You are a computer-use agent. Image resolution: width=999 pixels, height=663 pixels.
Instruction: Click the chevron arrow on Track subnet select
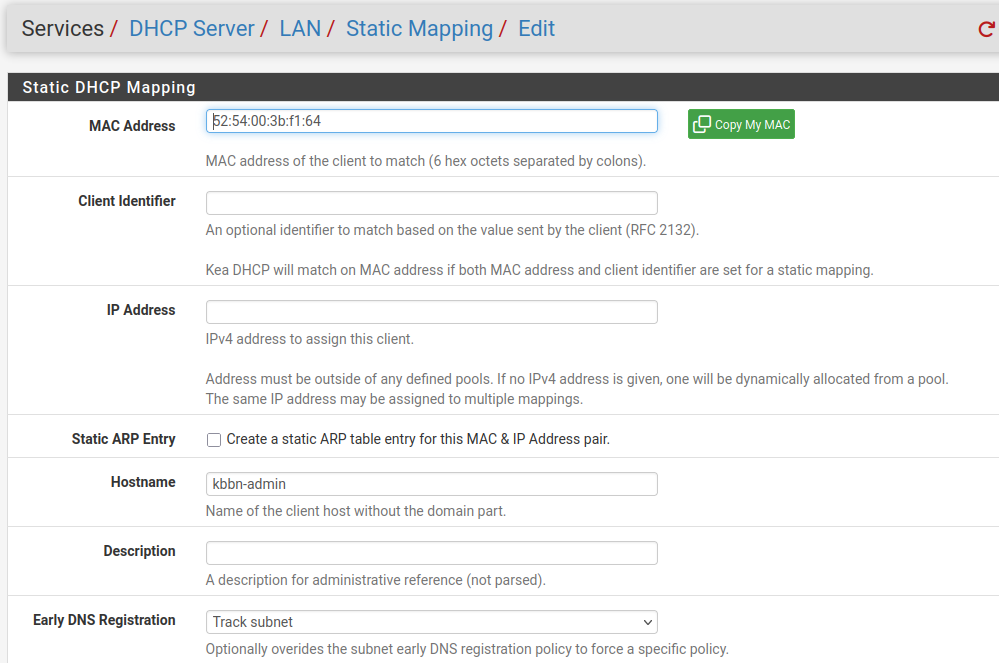(647, 622)
